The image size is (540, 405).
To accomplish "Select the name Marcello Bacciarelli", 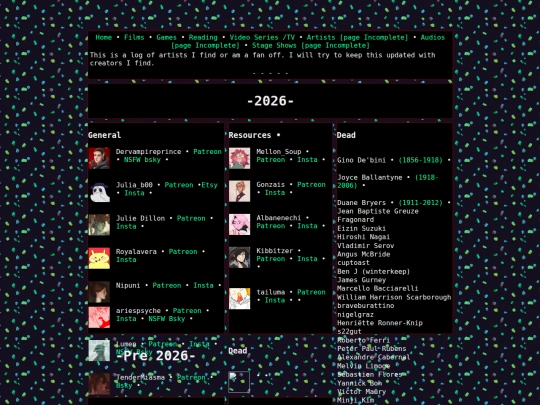I will (378, 288).
